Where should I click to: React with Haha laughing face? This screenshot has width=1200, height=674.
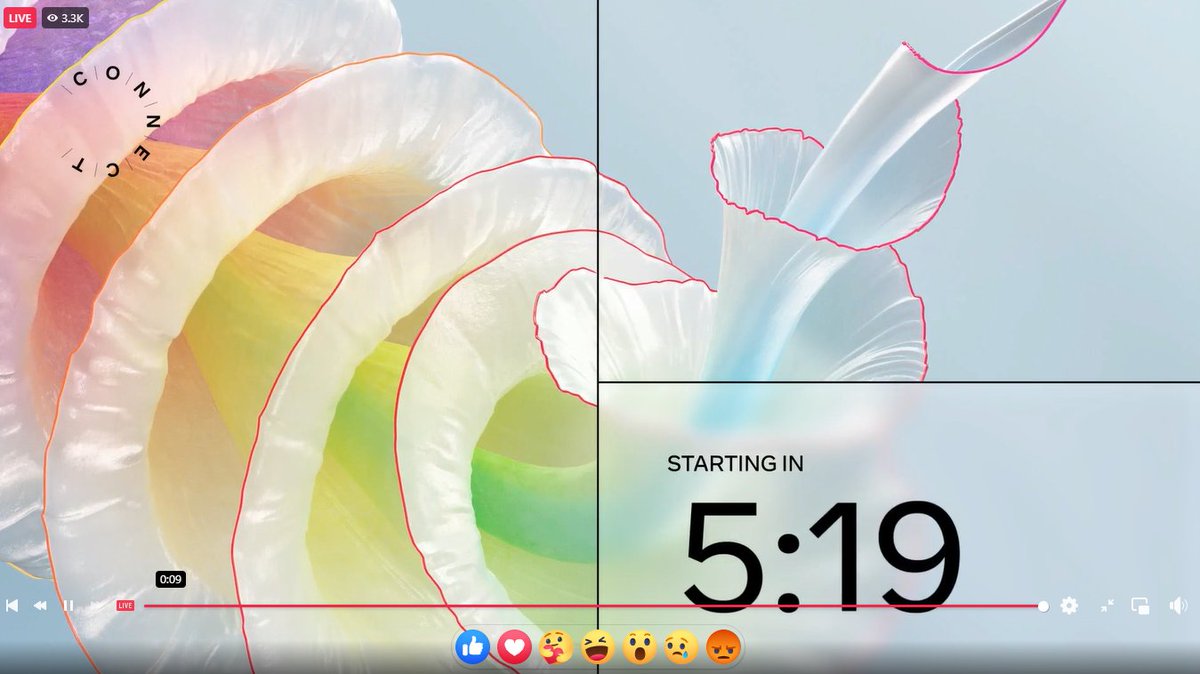coord(598,648)
